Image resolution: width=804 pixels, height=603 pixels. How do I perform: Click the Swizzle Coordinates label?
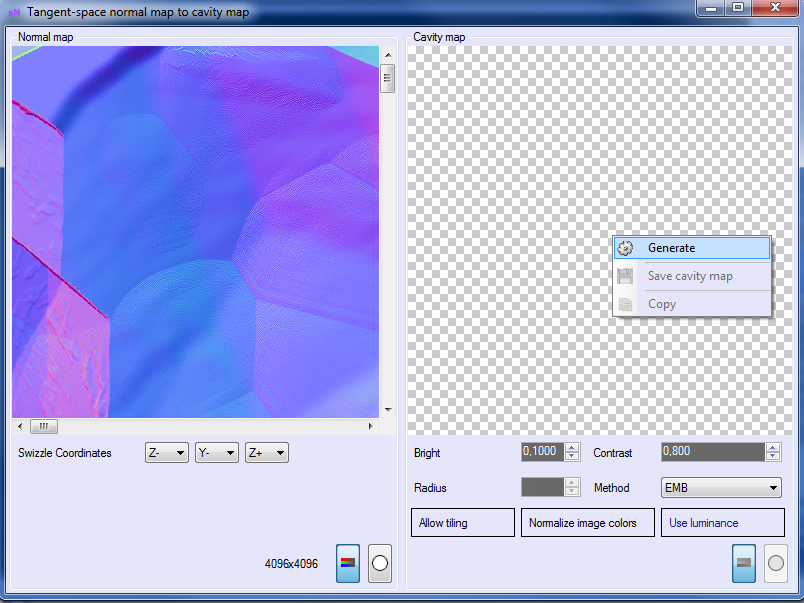pos(65,453)
